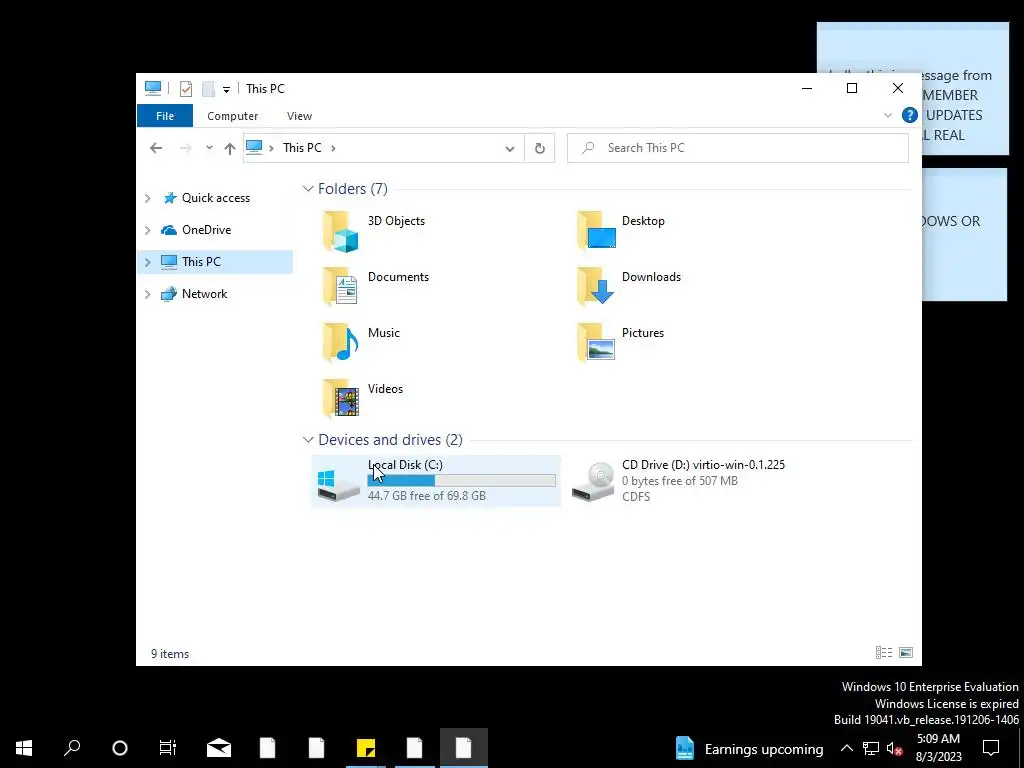Expand the Network tree node

pyautogui.click(x=148, y=294)
